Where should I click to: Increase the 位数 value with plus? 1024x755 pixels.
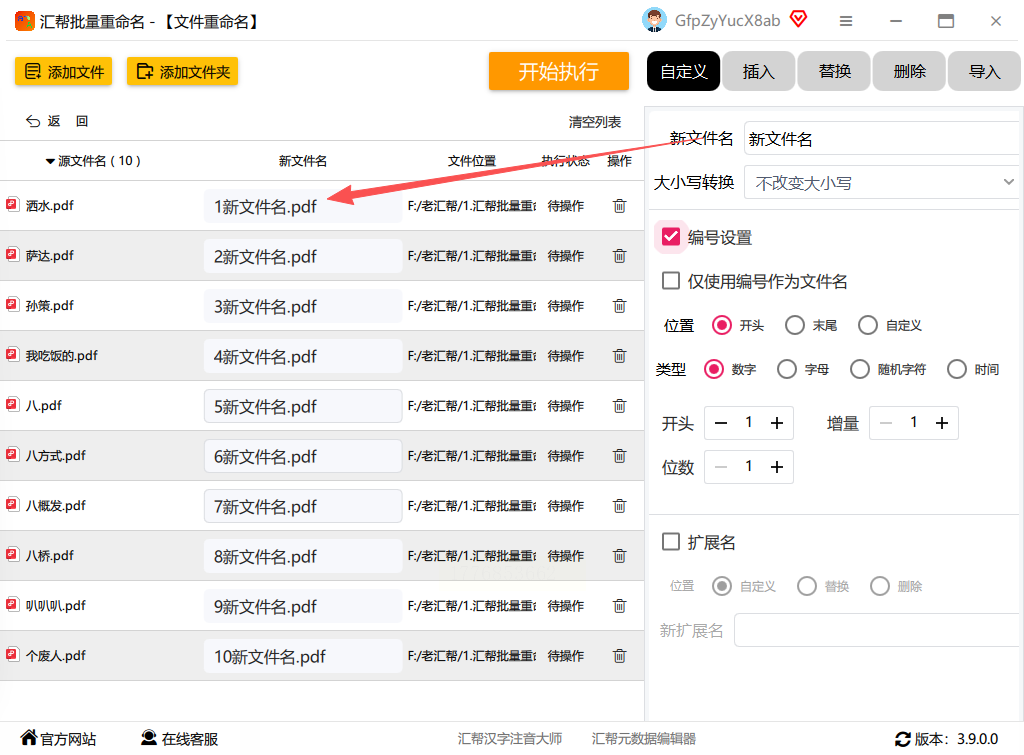pyautogui.click(x=776, y=467)
